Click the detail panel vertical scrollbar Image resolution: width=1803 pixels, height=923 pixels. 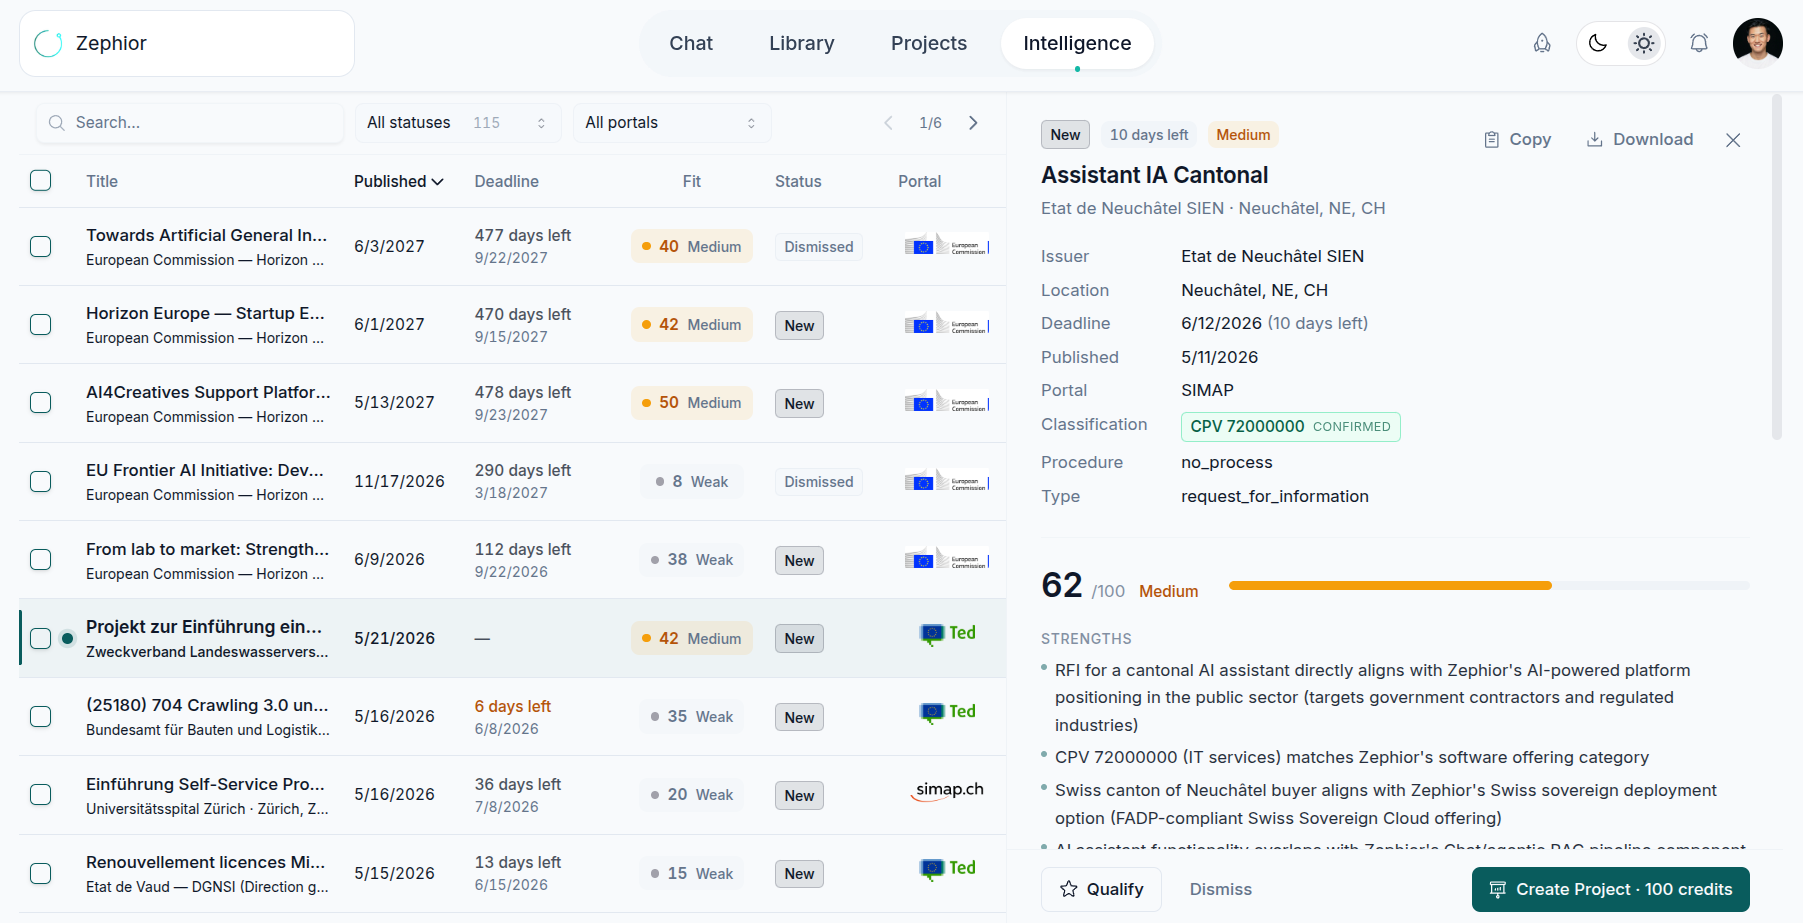(x=1776, y=267)
